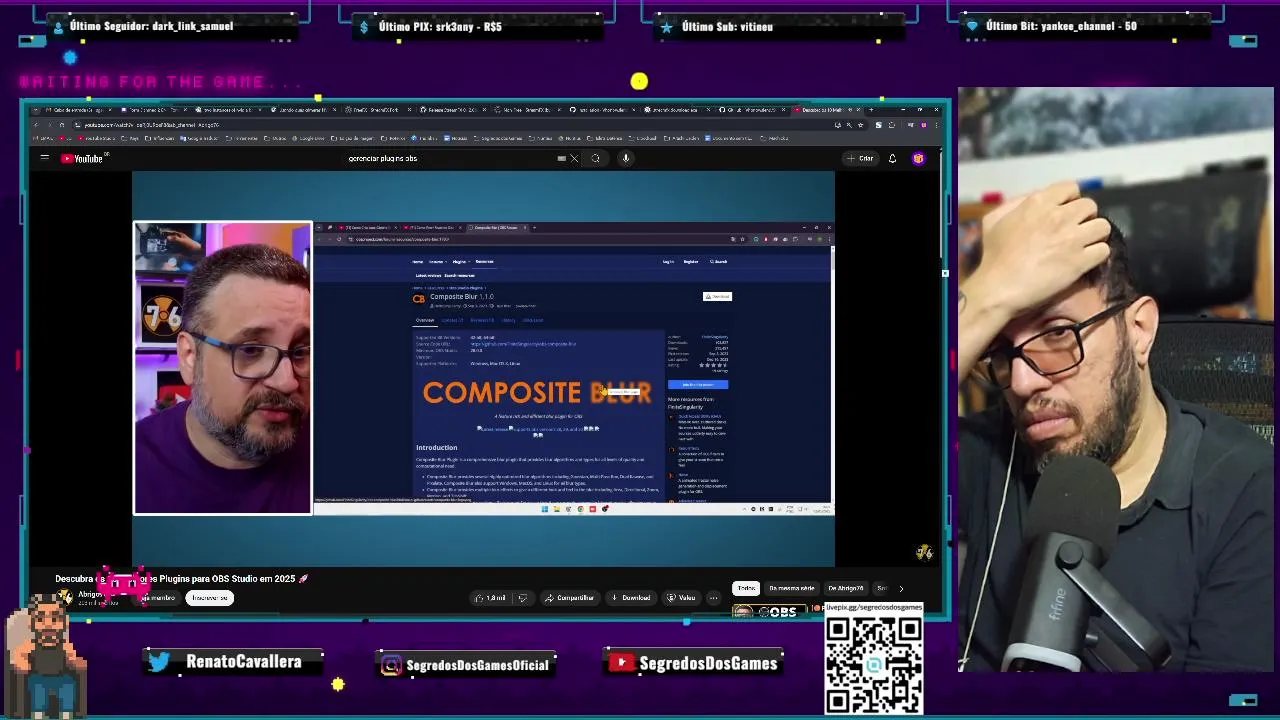This screenshot has height=720, width=1280.
Task: Click the Log in link on OBS forum header
Action: (668, 261)
